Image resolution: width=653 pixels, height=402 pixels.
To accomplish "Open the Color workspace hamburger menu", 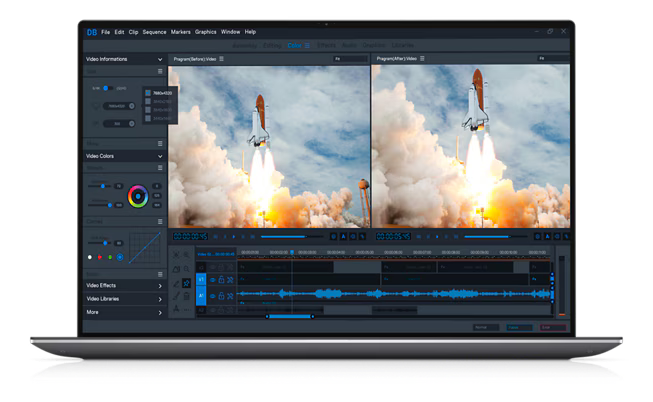I will (307, 45).
